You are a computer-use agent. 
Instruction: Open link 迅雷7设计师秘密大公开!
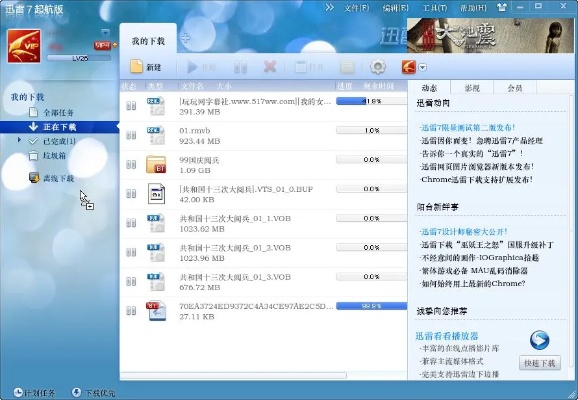463,232
